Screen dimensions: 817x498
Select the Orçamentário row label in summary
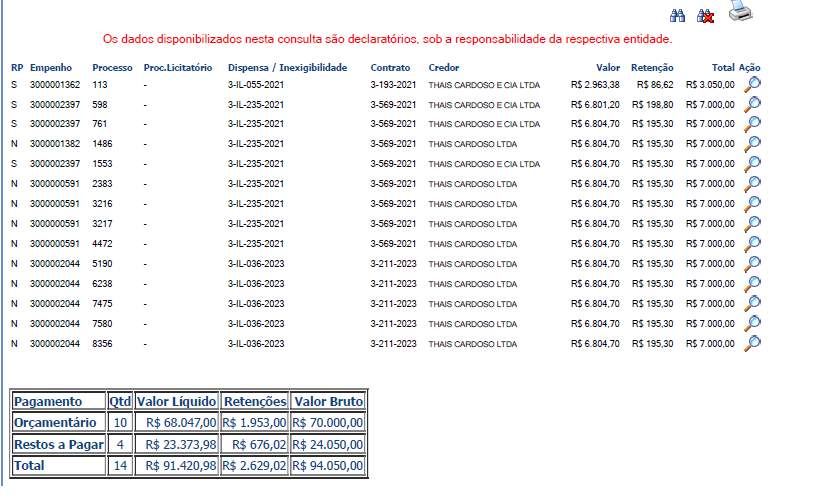(x=56, y=423)
